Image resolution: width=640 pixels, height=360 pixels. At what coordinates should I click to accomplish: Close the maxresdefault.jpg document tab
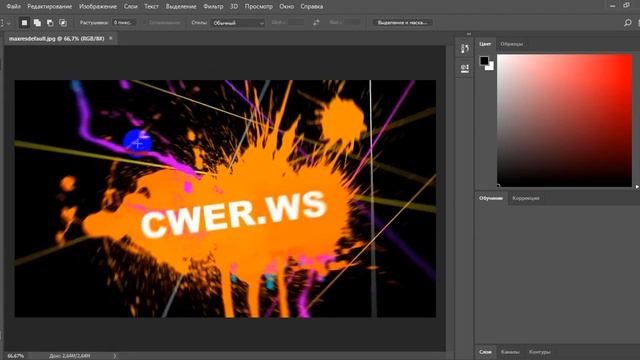pos(111,38)
